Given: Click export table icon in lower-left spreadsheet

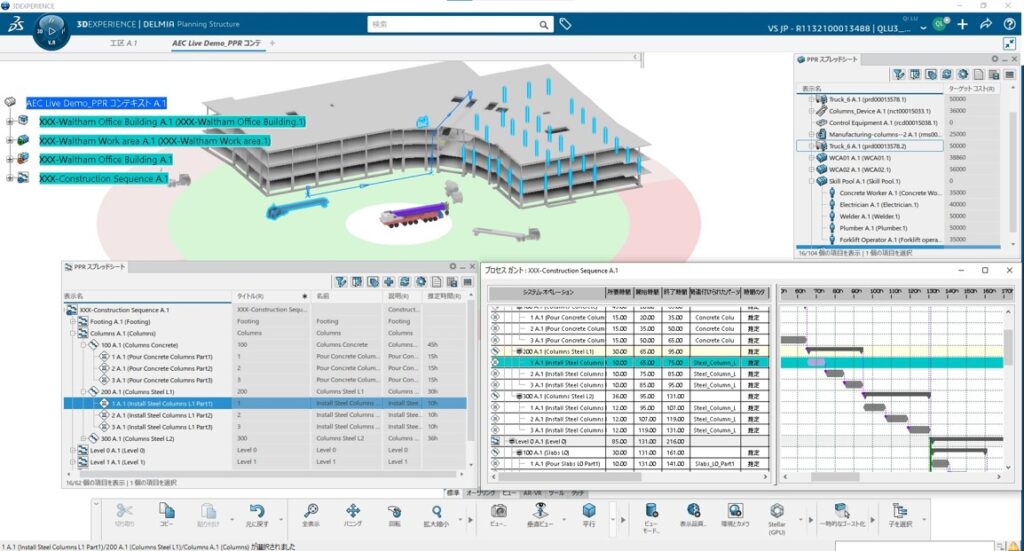Looking at the screenshot, I should tap(452, 282).
